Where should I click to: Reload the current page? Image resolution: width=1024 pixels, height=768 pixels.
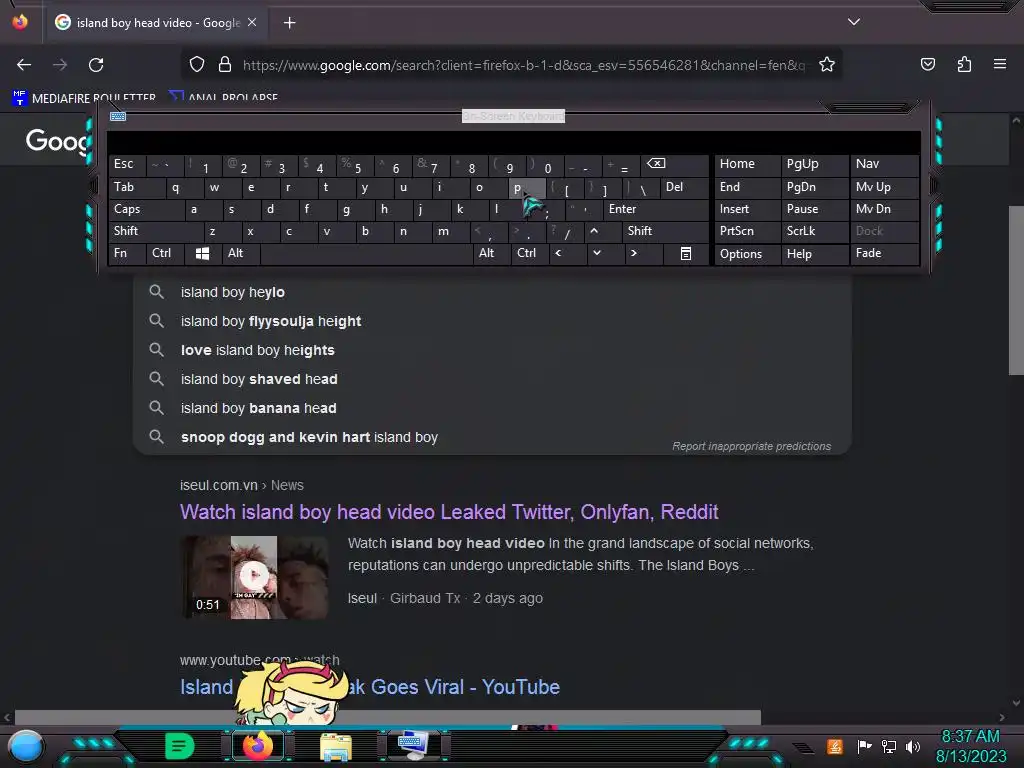tap(96, 65)
